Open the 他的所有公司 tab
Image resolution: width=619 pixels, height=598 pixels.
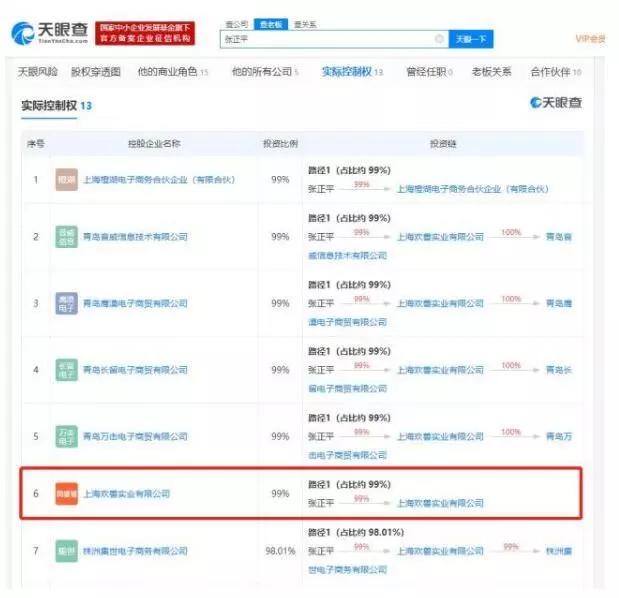pyautogui.click(x=265, y=72)
